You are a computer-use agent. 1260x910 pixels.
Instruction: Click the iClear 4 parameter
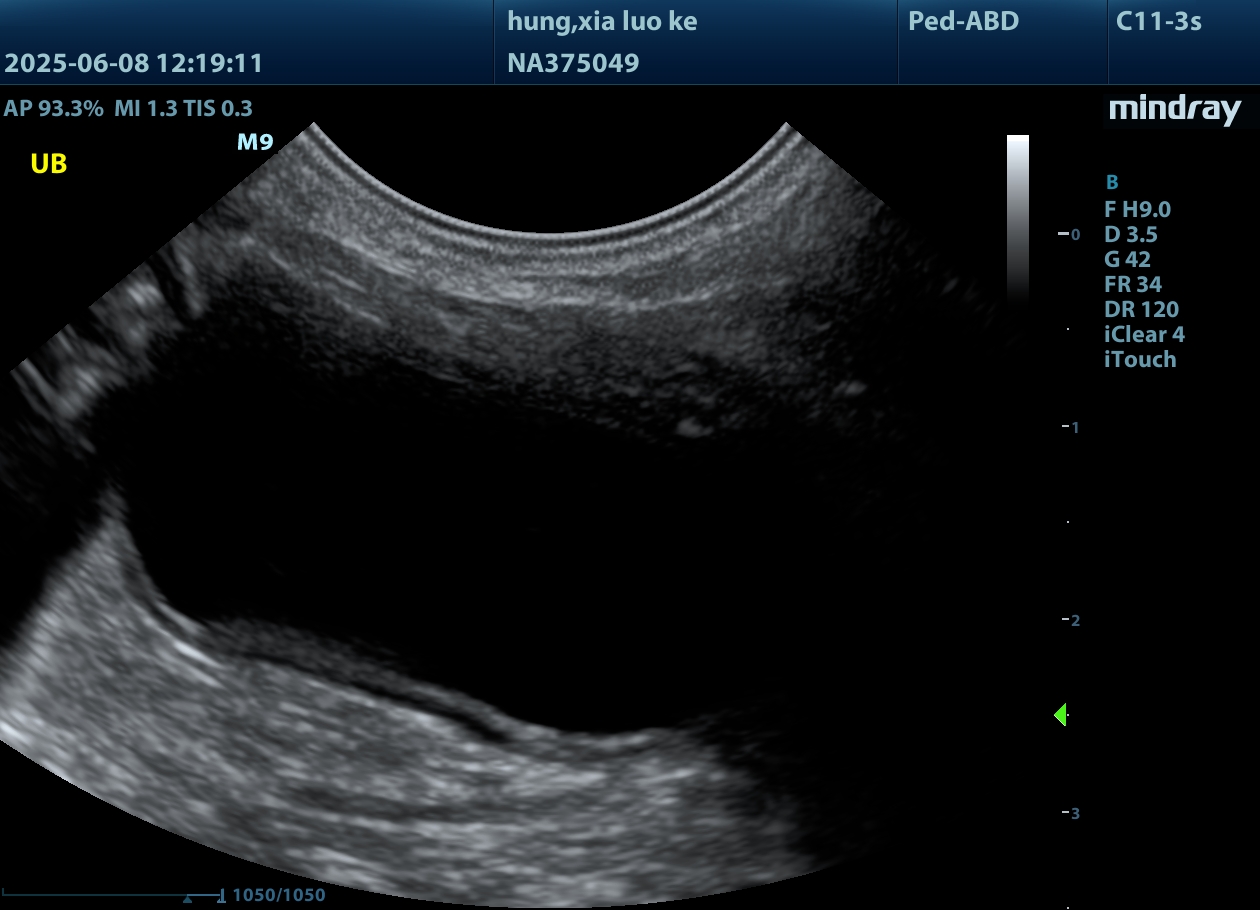point(1144,335)
